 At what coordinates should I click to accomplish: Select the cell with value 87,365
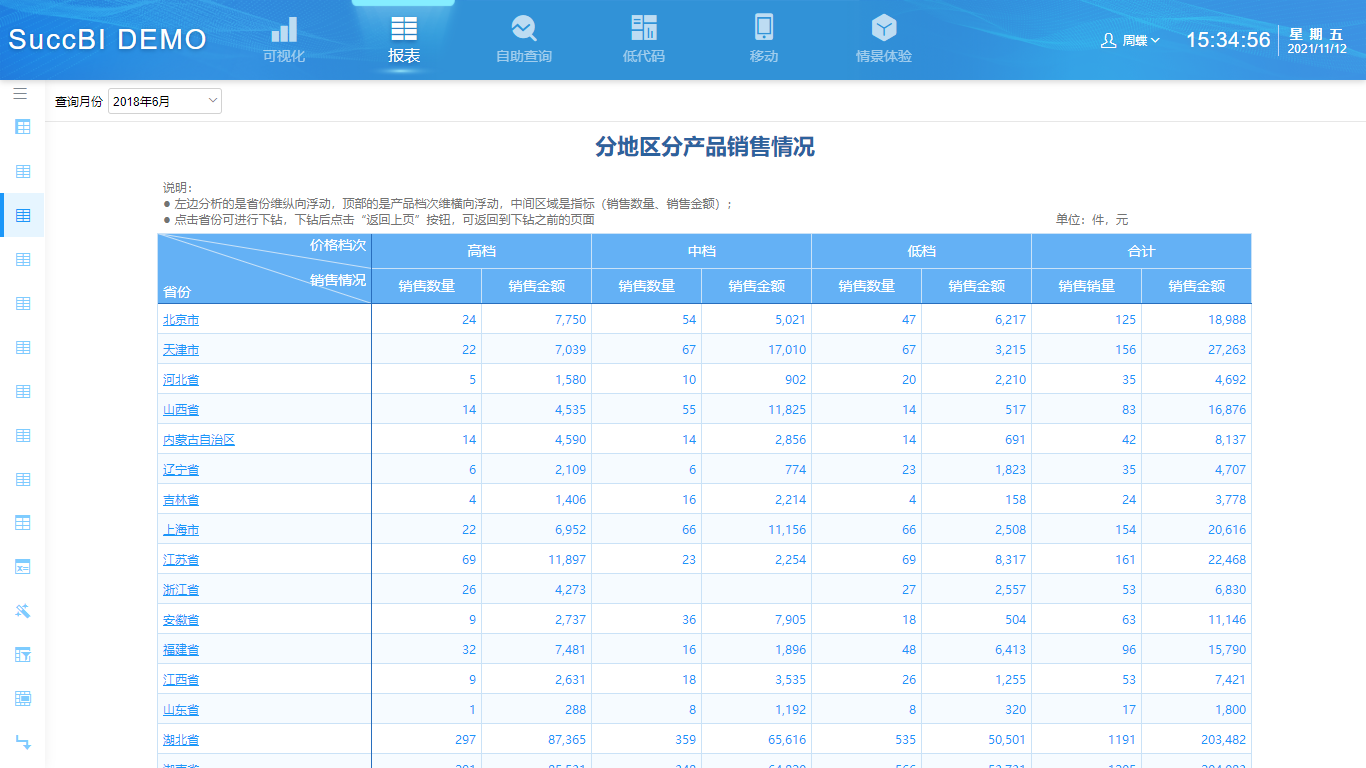point(537,740)
